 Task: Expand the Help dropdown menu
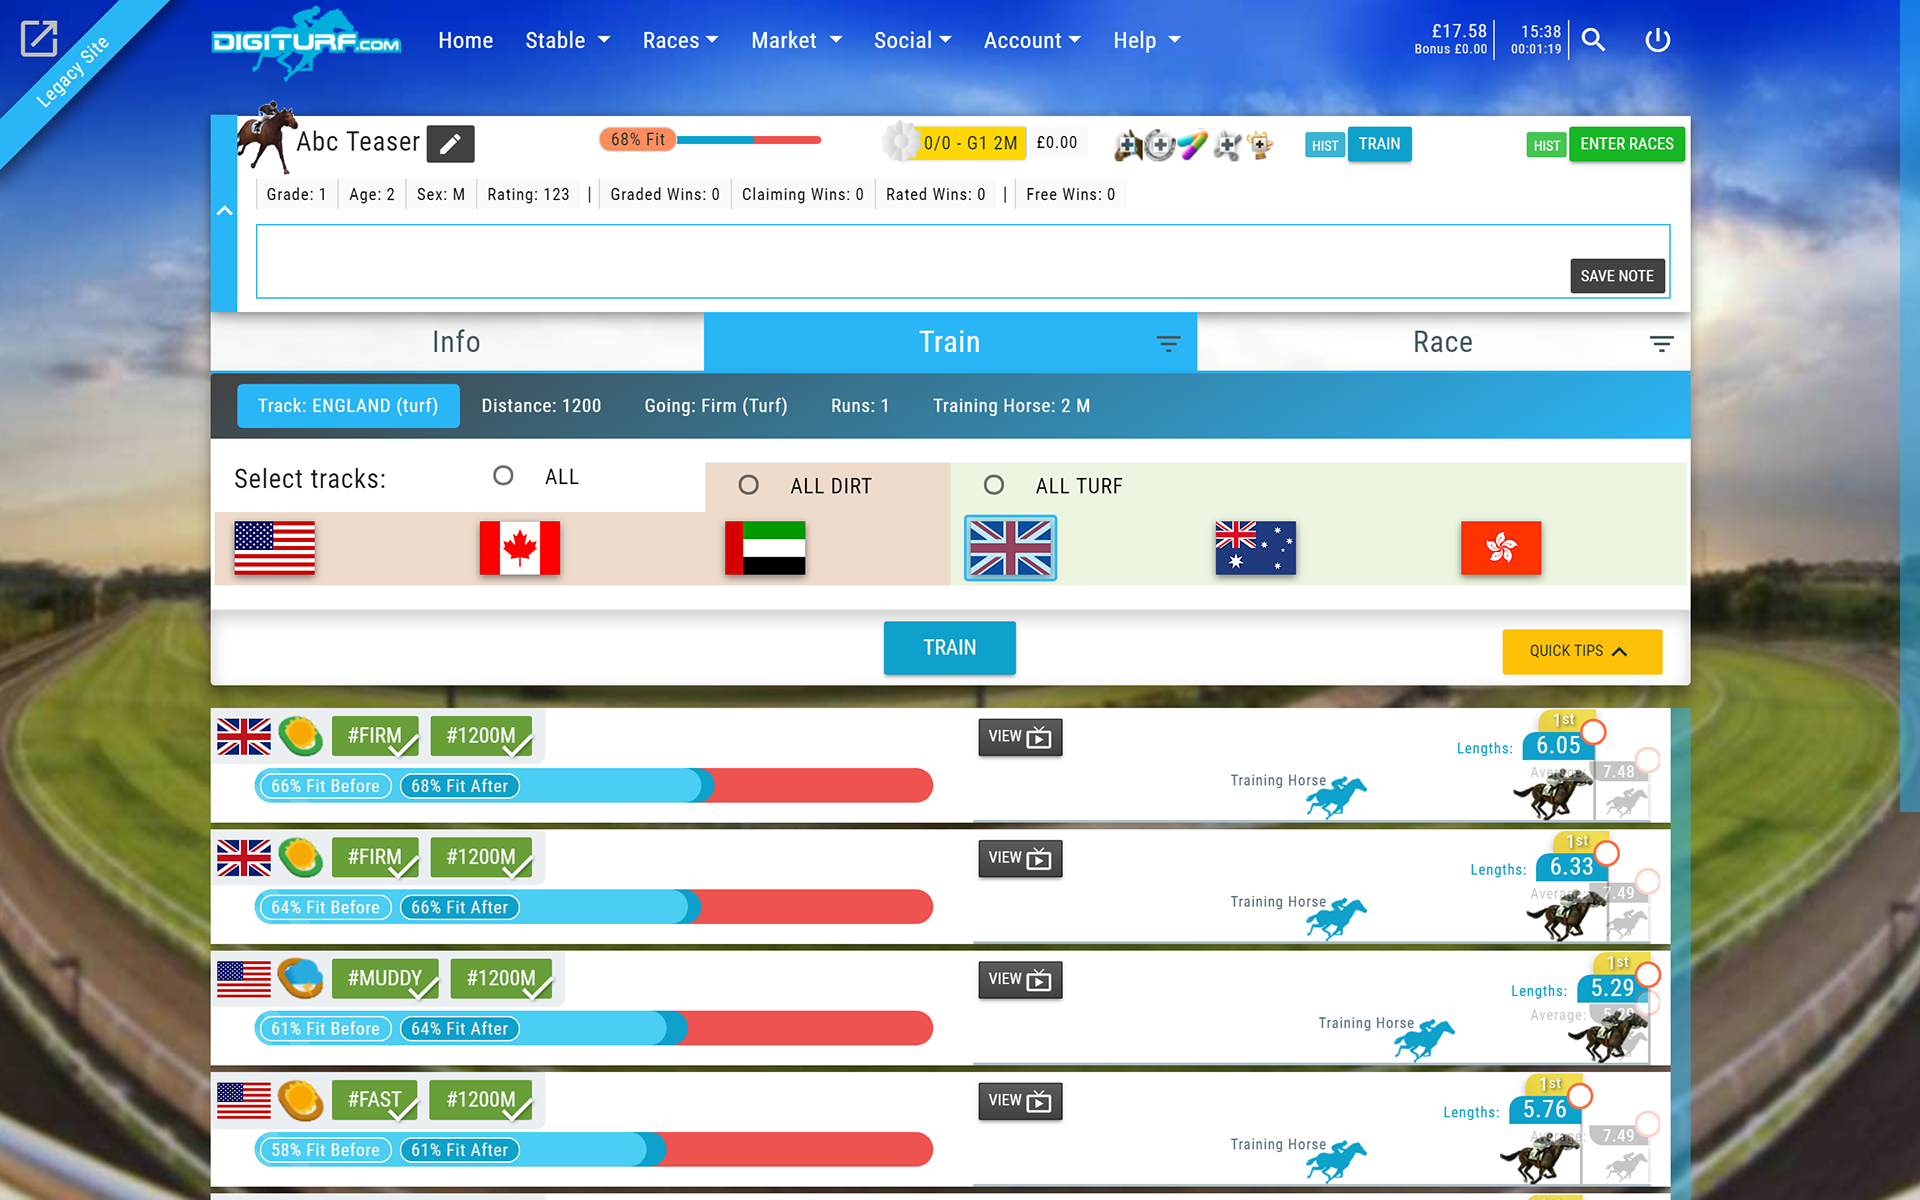click(x=1147, y=40)
